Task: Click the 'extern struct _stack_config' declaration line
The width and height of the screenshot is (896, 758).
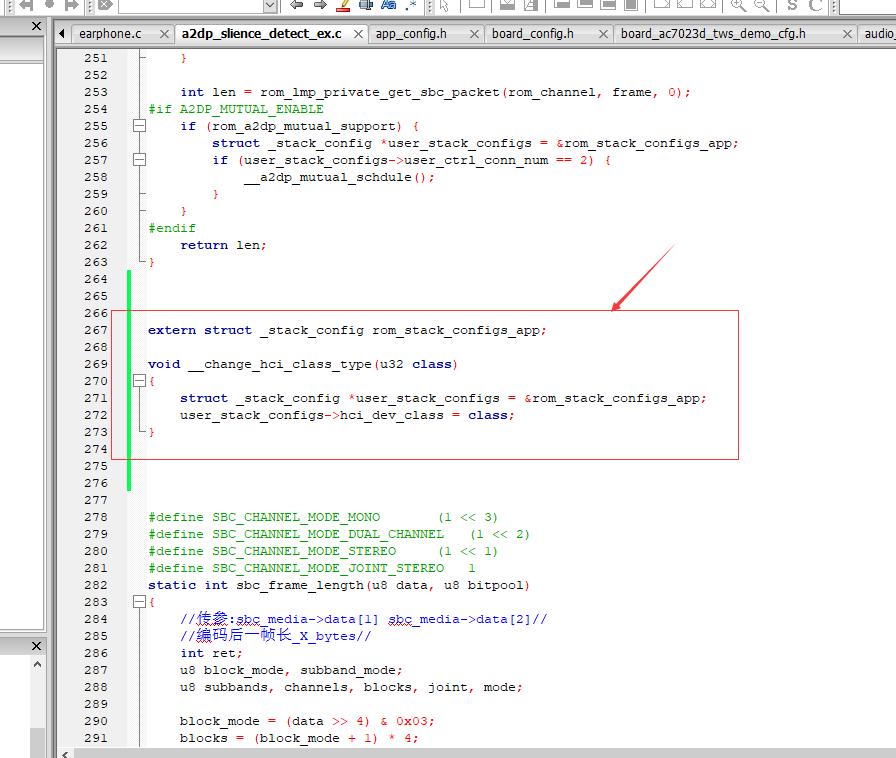Action: pos(347,330)
